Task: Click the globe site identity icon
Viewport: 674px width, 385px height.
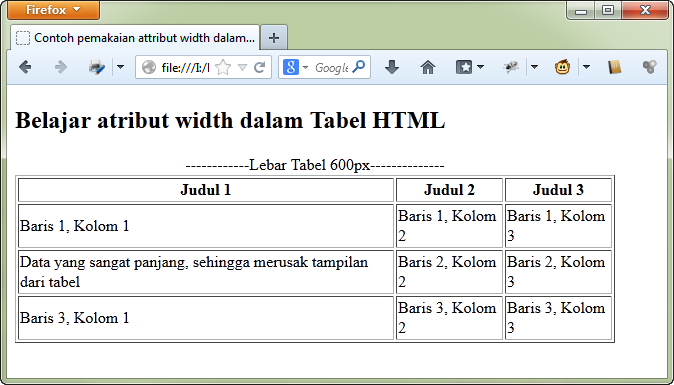Action: tap(149, 67)
